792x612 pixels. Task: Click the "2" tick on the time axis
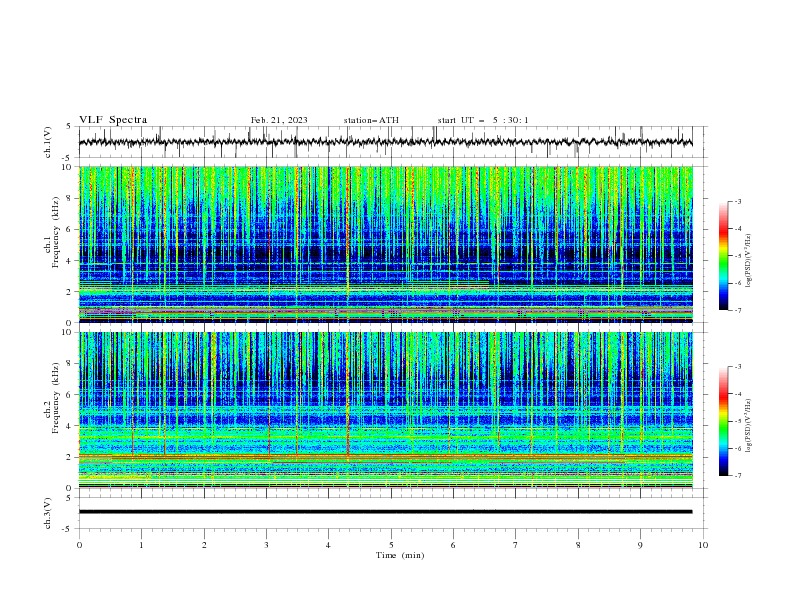(x=204, y=545)
